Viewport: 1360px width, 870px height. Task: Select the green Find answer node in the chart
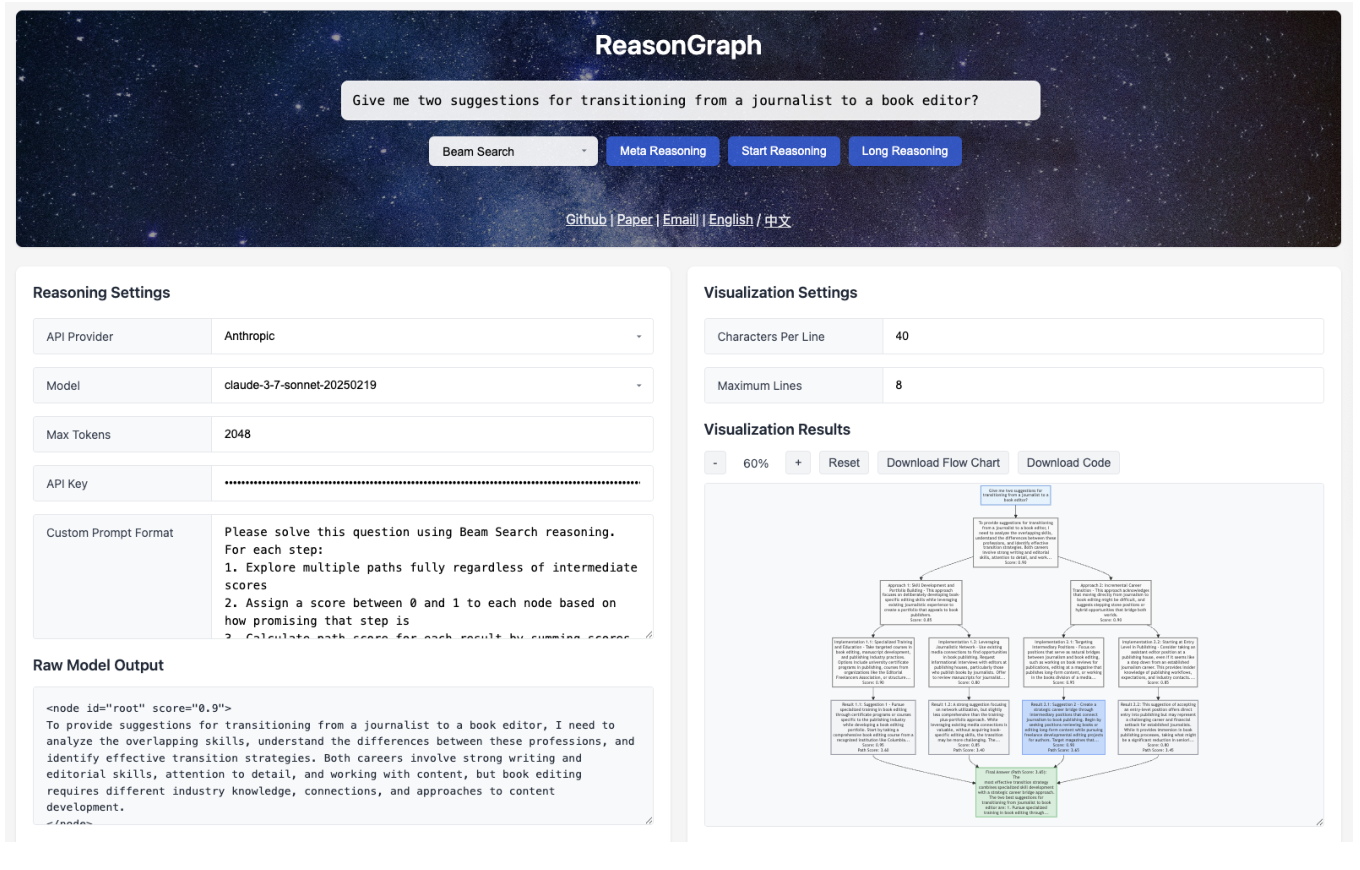(1017, 790)
